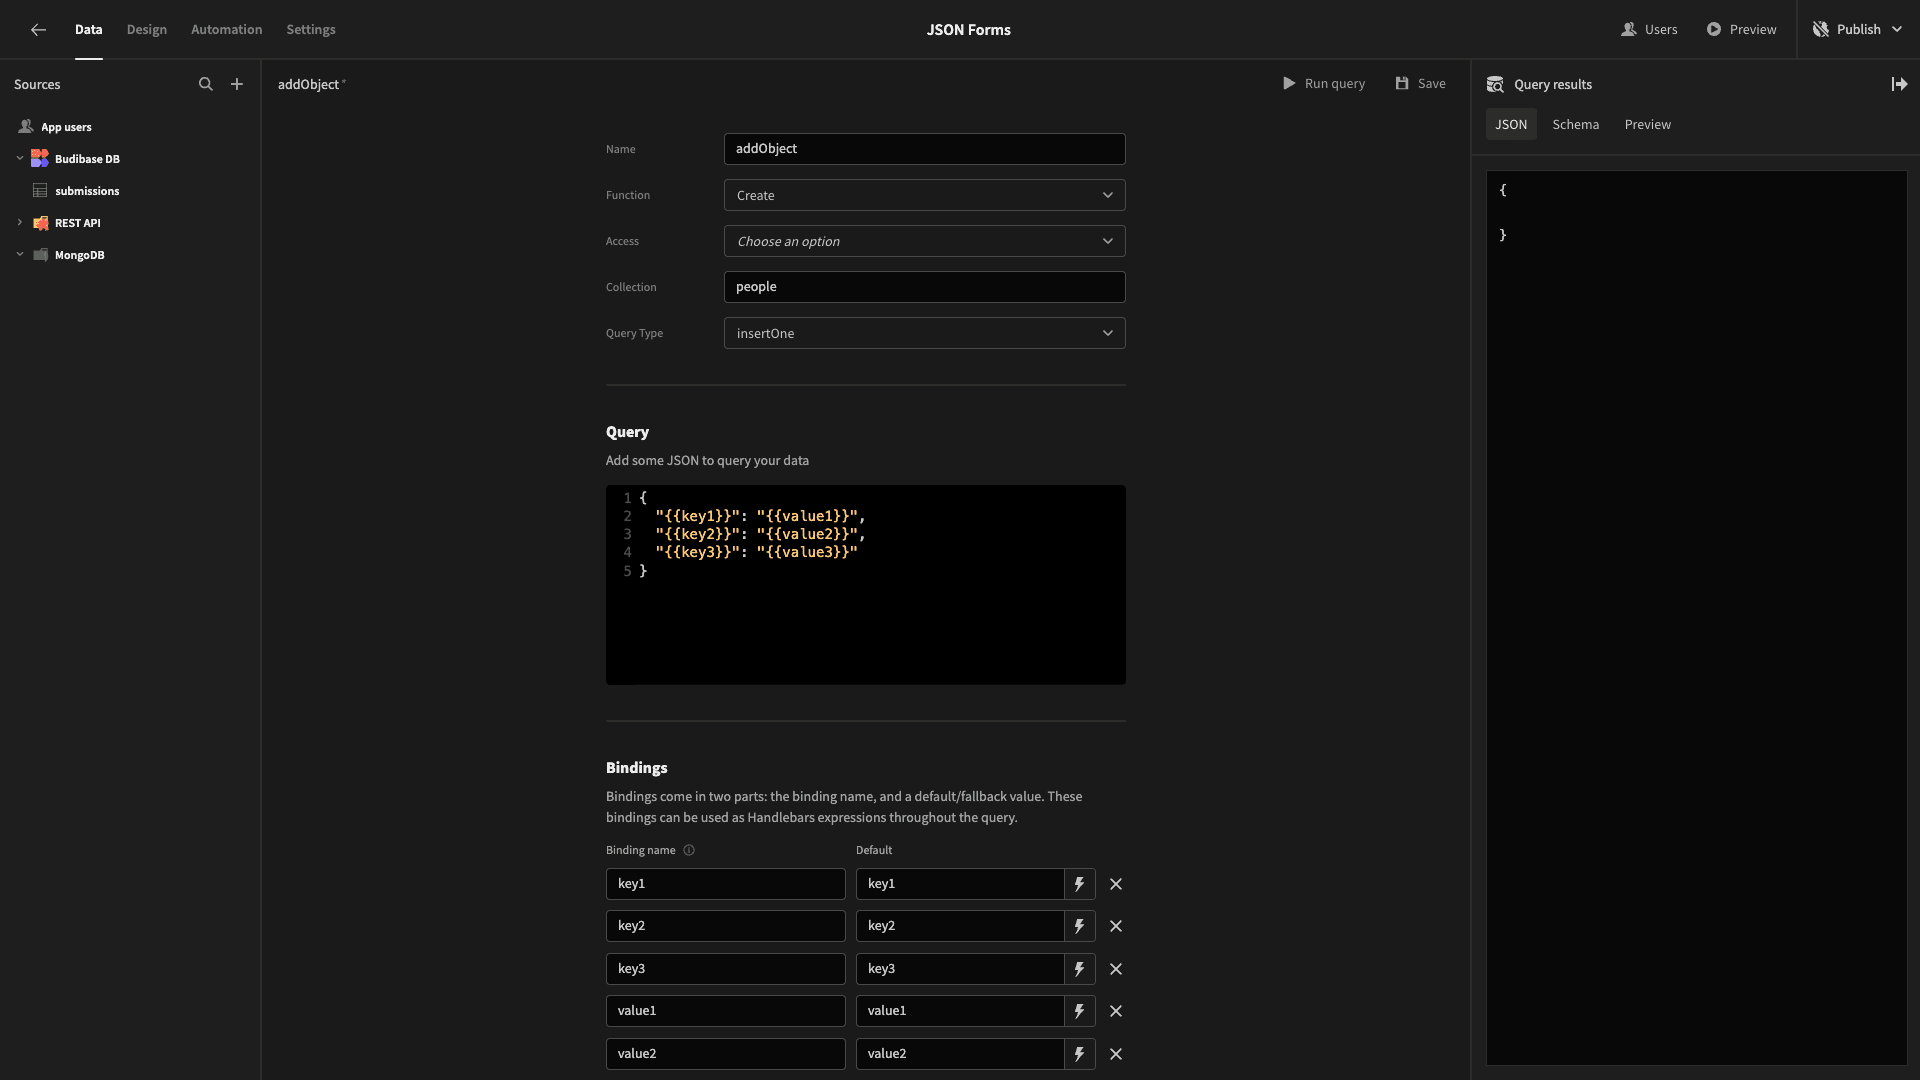
Task: Open the Function dropdown set to Create
Action: click(924, 195)
